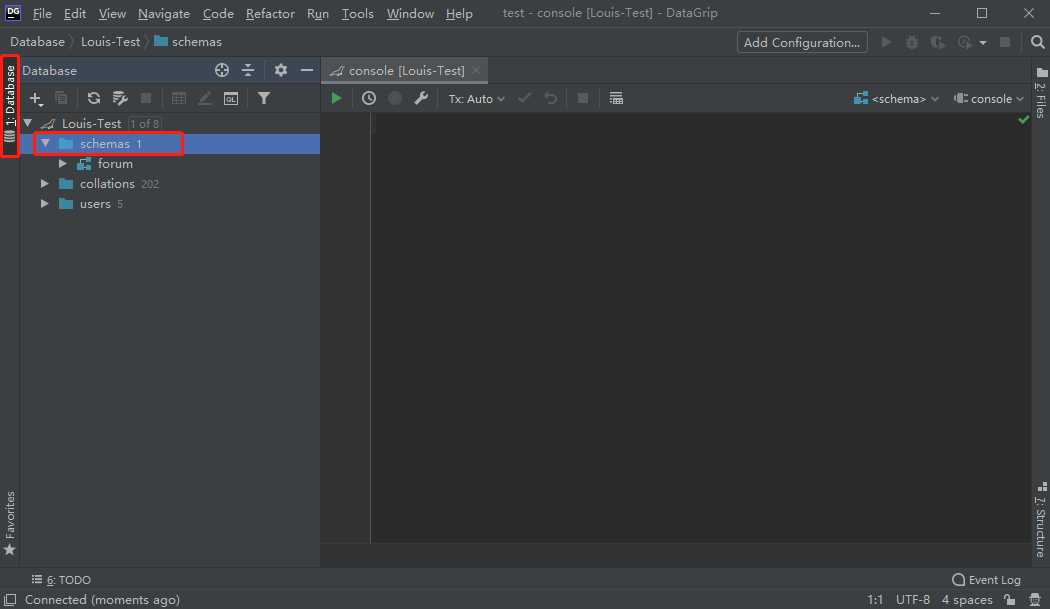
Task: Click the Rollback undo icon
Action: click(x=550, y=98)
